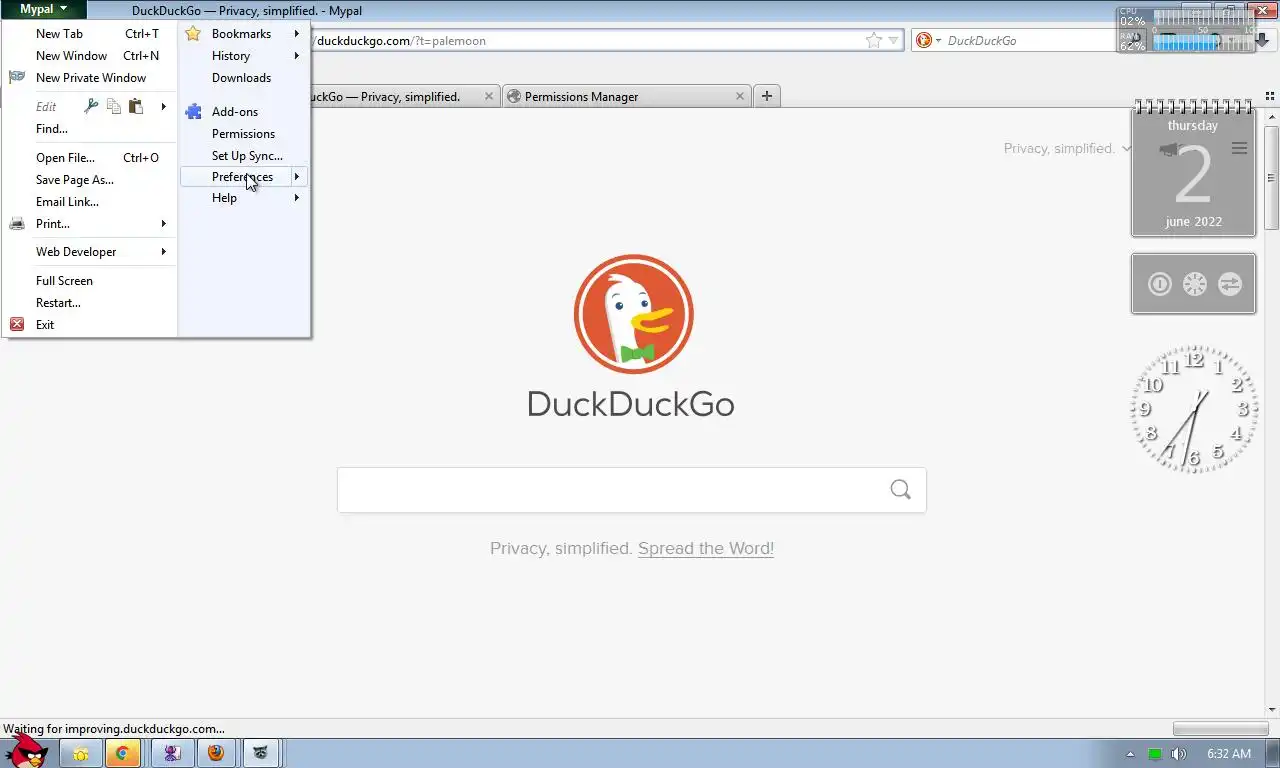Click the Add-ons puzzle piece icon
The width and height of the screenshot is (1280, 768).
[193, 112]
